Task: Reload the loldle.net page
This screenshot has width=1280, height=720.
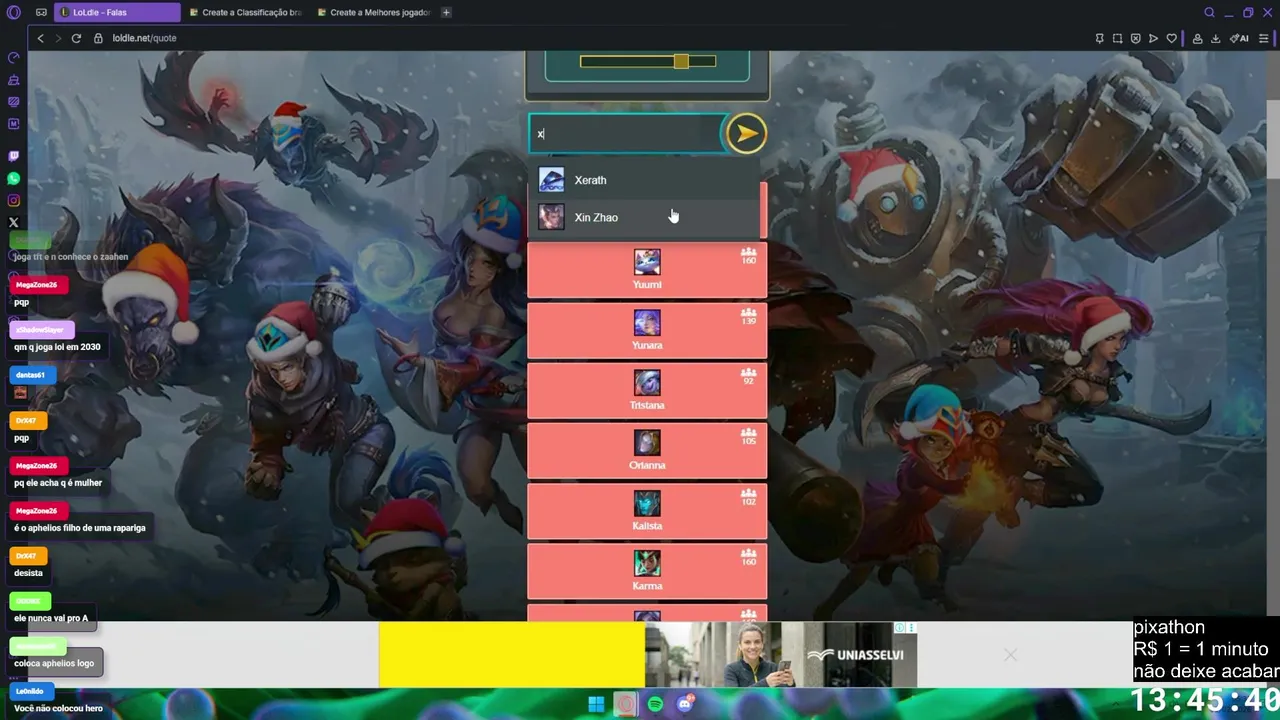Action: pos(76,38)
